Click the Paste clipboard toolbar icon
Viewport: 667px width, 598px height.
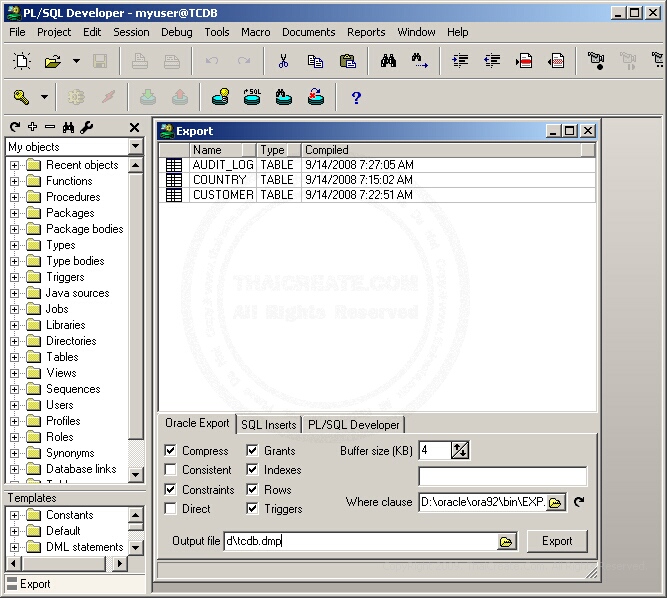347,61
